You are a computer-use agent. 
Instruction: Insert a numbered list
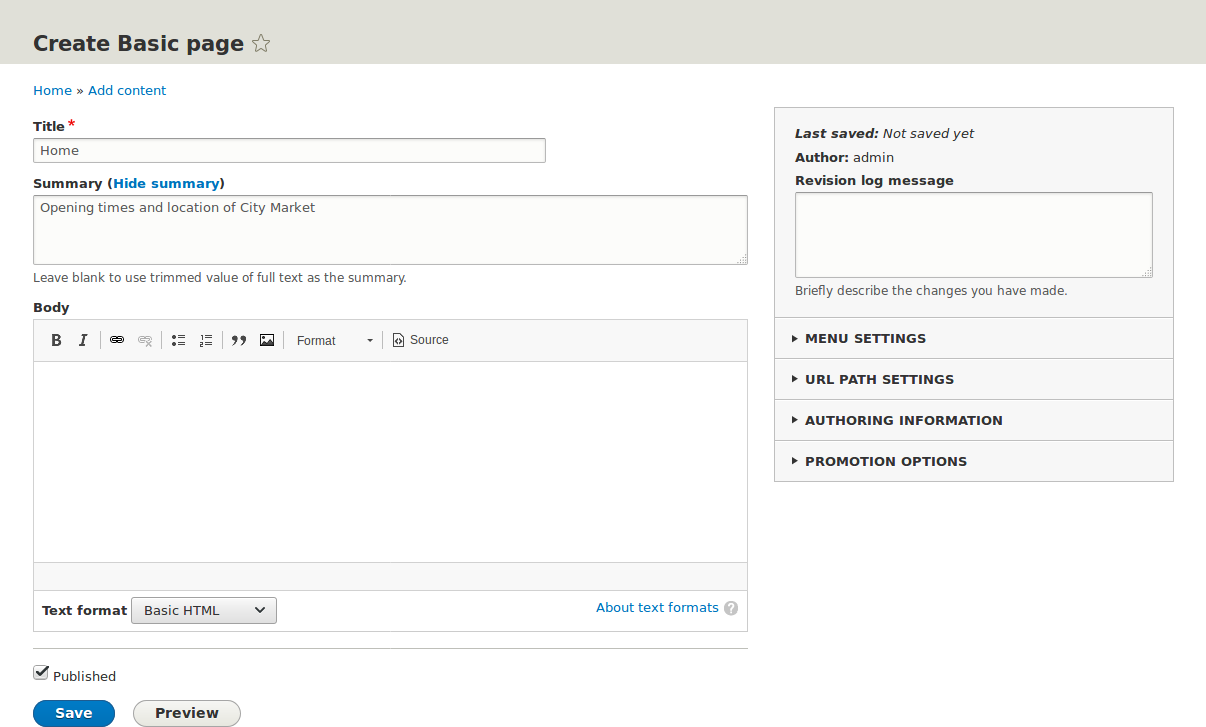[206, 340]
